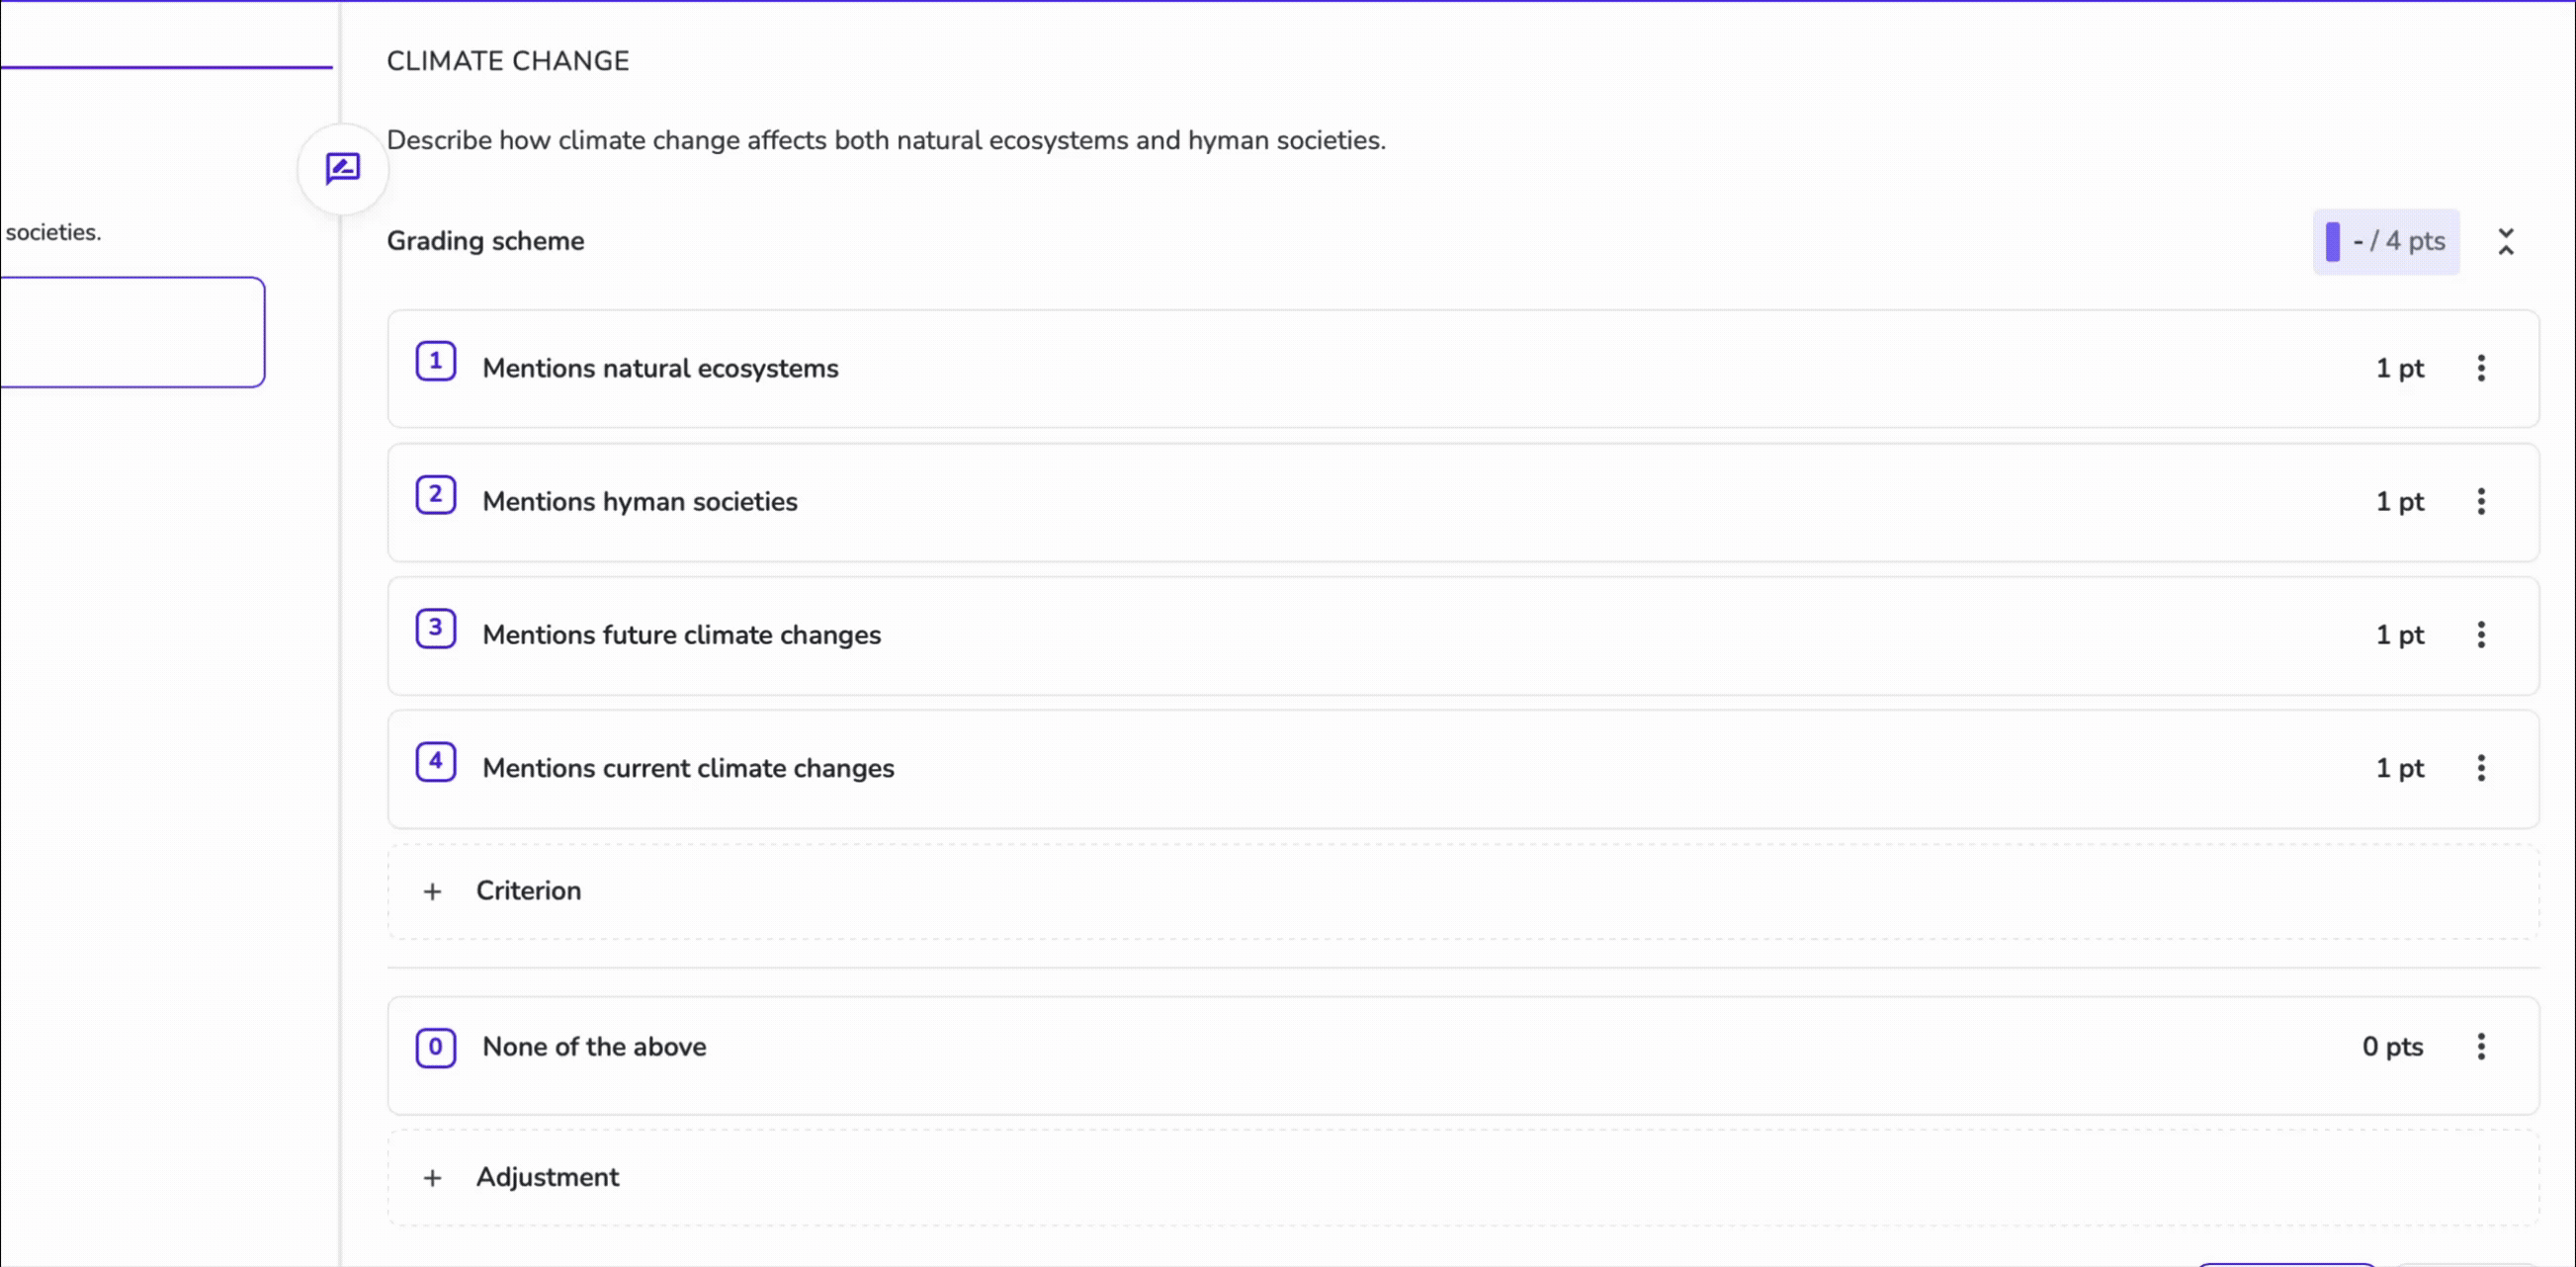Screen dimensions: 2576x1267
Task: Click the 1 pt value for natural ecosystems
Action: click(2399, 368)
